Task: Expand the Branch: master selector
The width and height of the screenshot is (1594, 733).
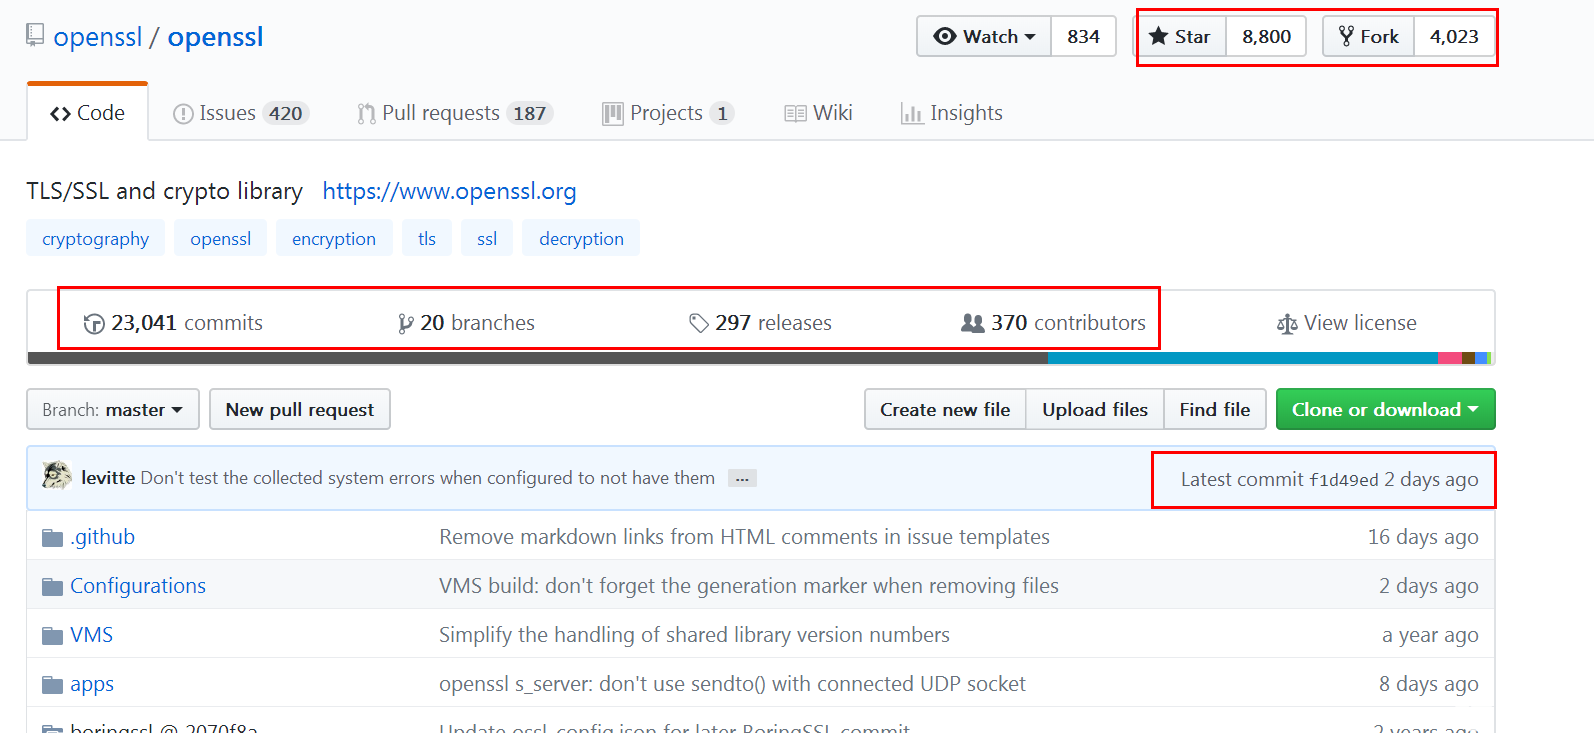Action: (113, 410)
